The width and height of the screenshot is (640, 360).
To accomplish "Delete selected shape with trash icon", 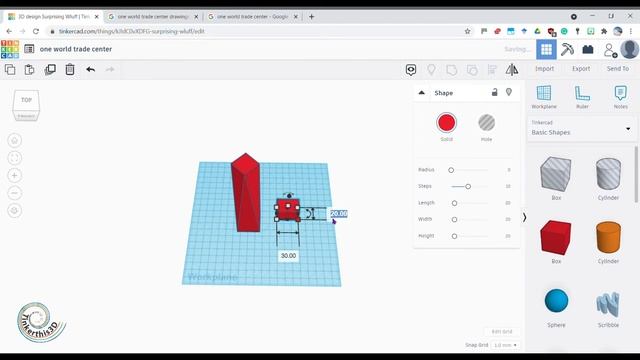I will coord(70,69).
